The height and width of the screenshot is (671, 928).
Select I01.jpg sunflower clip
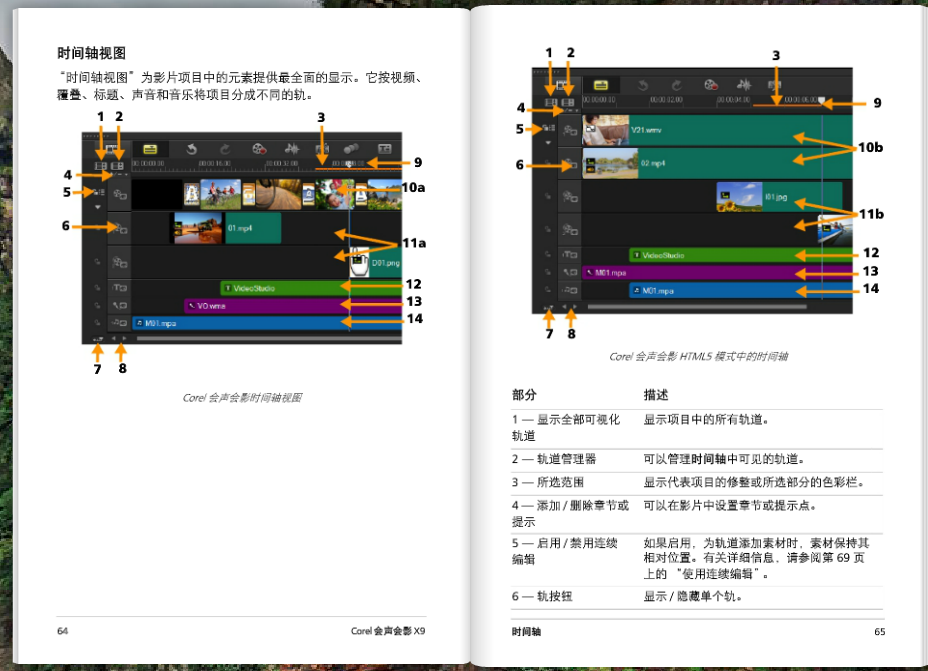779,197
